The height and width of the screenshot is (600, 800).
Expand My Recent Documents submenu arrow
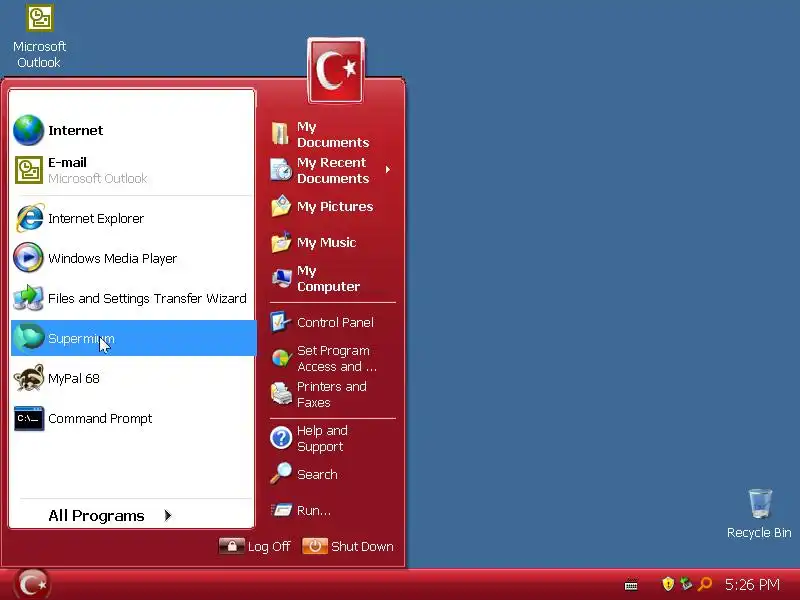click(388, 169)
